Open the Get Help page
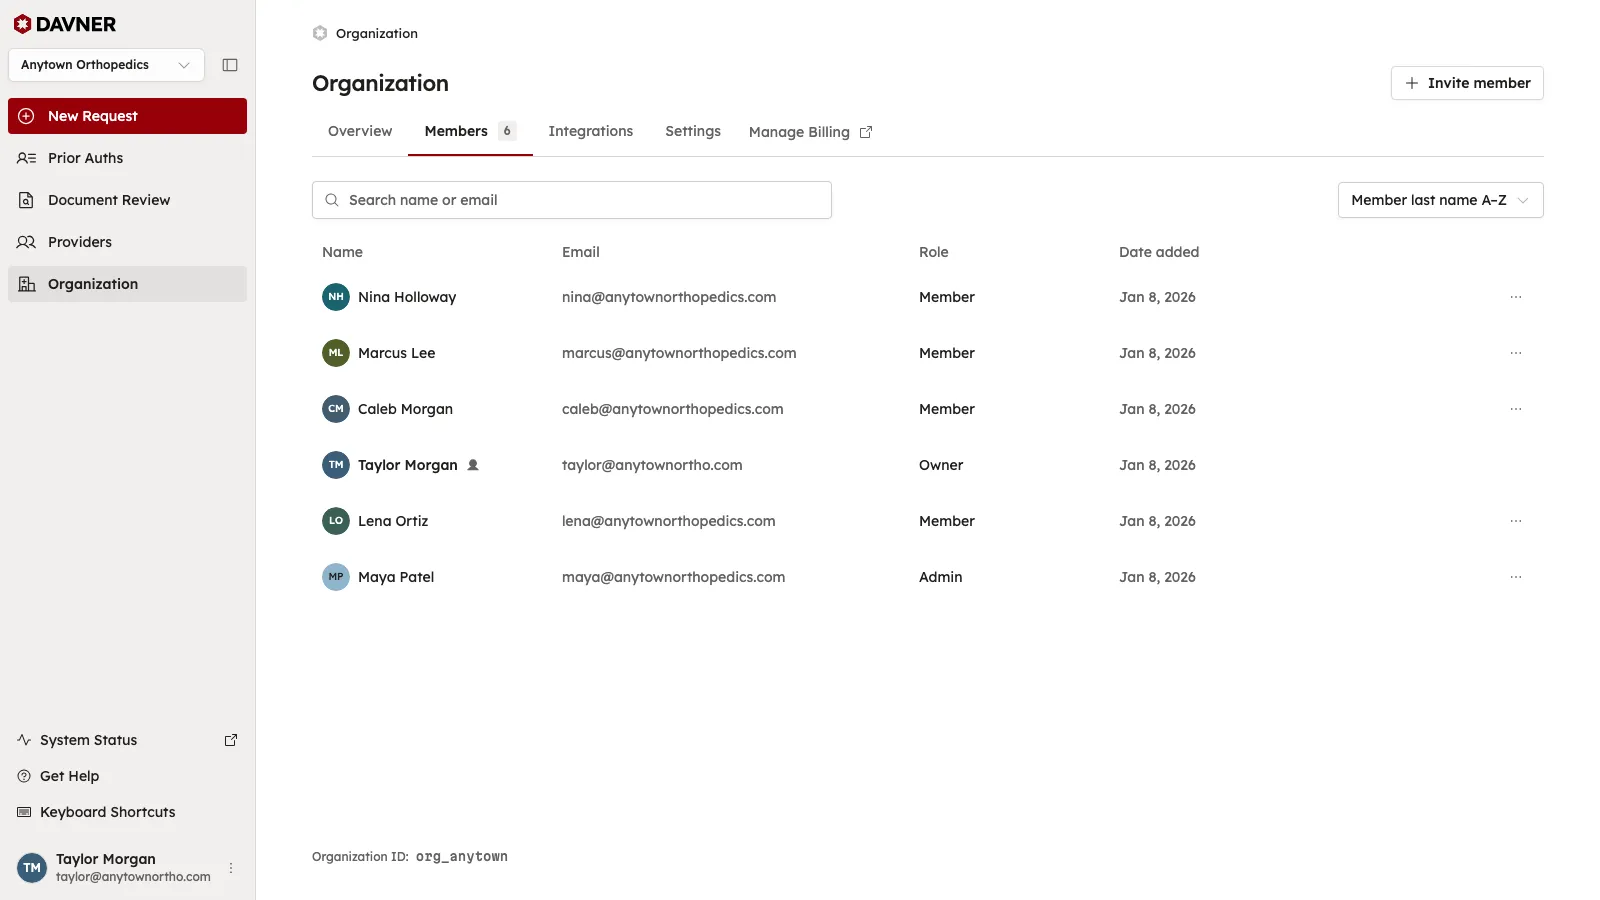The width and height of the screenshot is (1600, 900). pos(127,776)
